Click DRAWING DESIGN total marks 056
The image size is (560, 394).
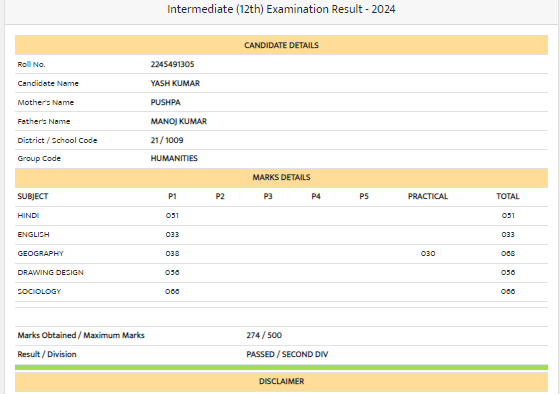point(508,272)
